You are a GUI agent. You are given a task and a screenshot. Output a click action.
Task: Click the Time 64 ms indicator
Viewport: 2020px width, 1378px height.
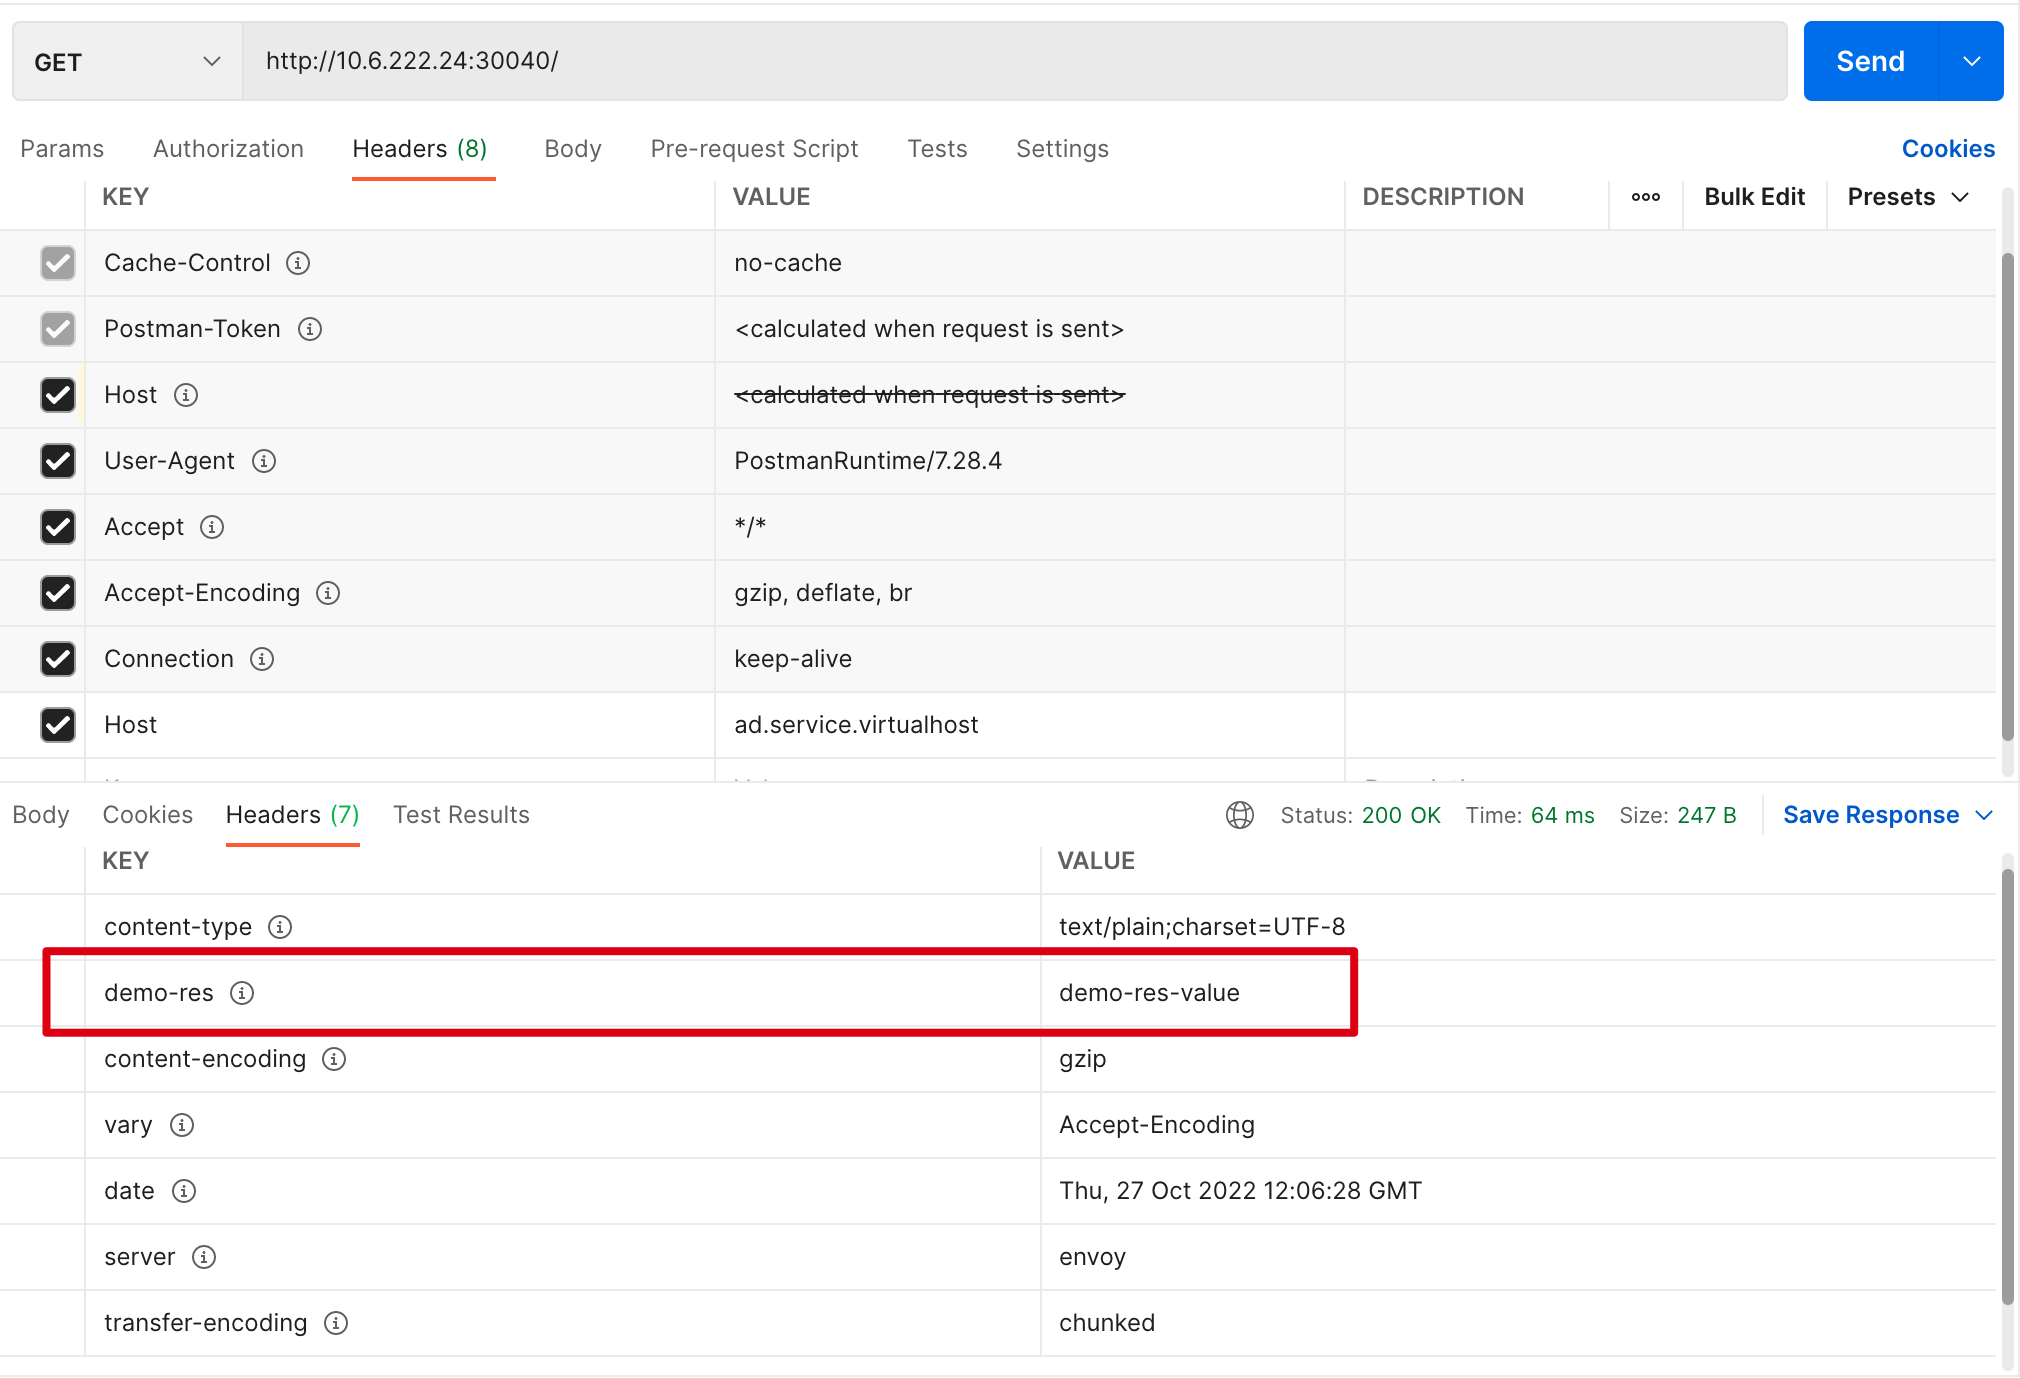(x=1530, y=815)
